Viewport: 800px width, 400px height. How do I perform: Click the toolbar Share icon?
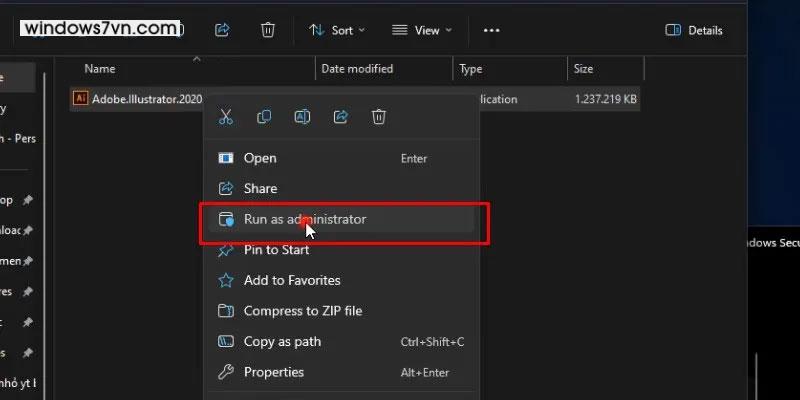[222, 30]
